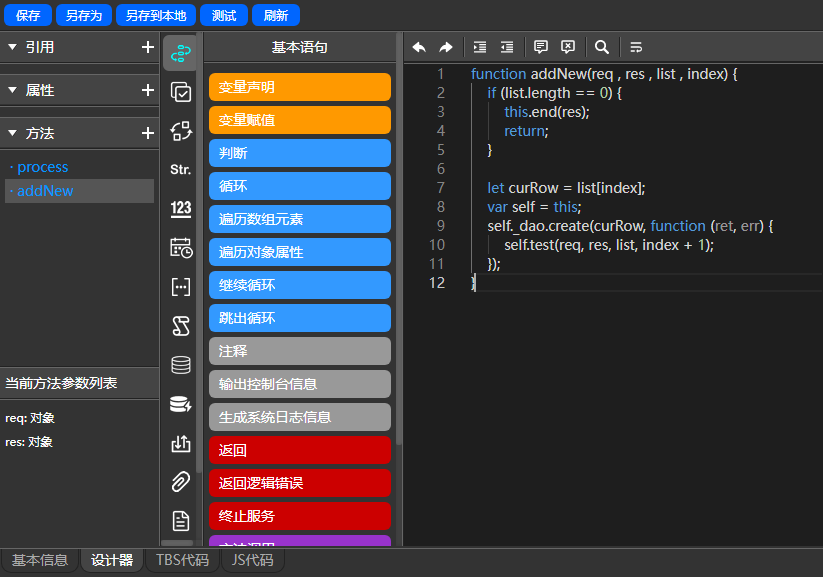Switch to the JS代码 tab
823x577 pixels.
point(253,560)
